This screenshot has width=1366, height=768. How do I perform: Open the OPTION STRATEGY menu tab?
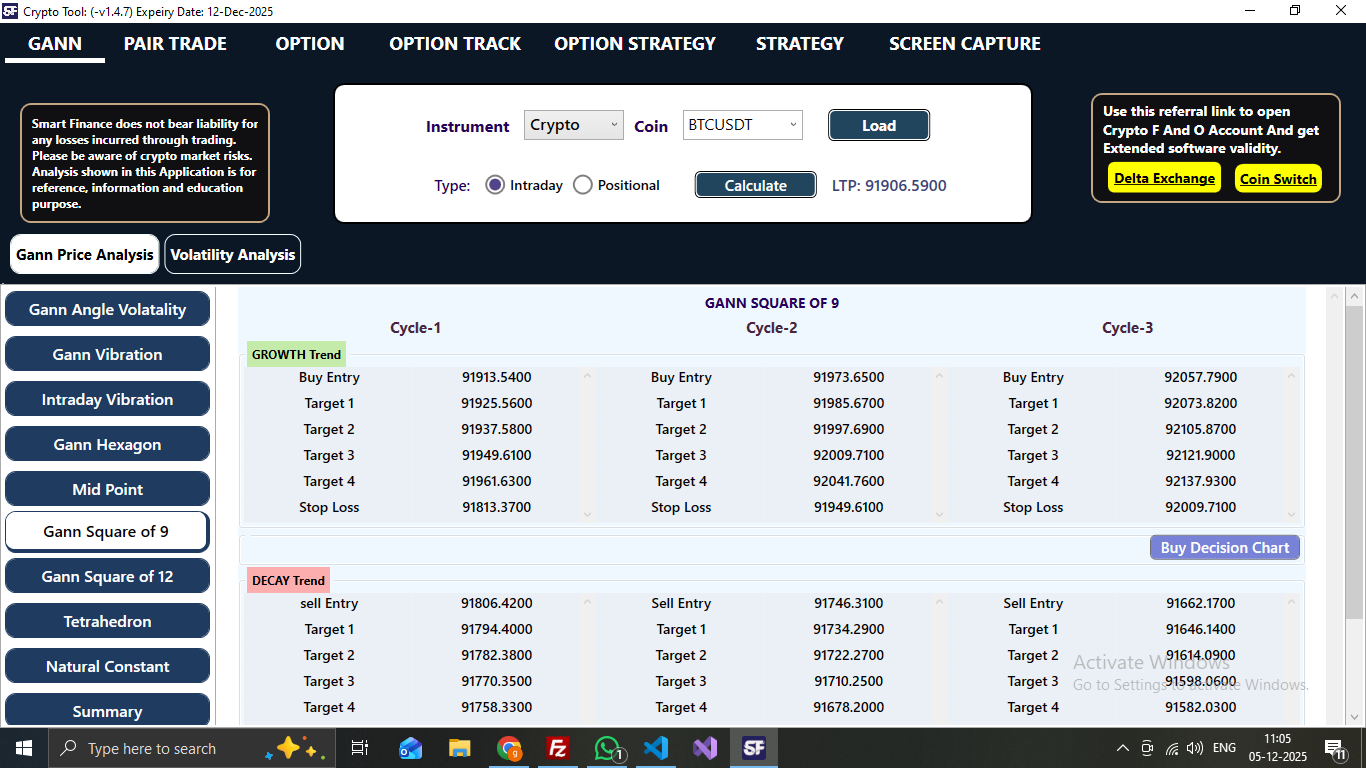click(634, 43)
